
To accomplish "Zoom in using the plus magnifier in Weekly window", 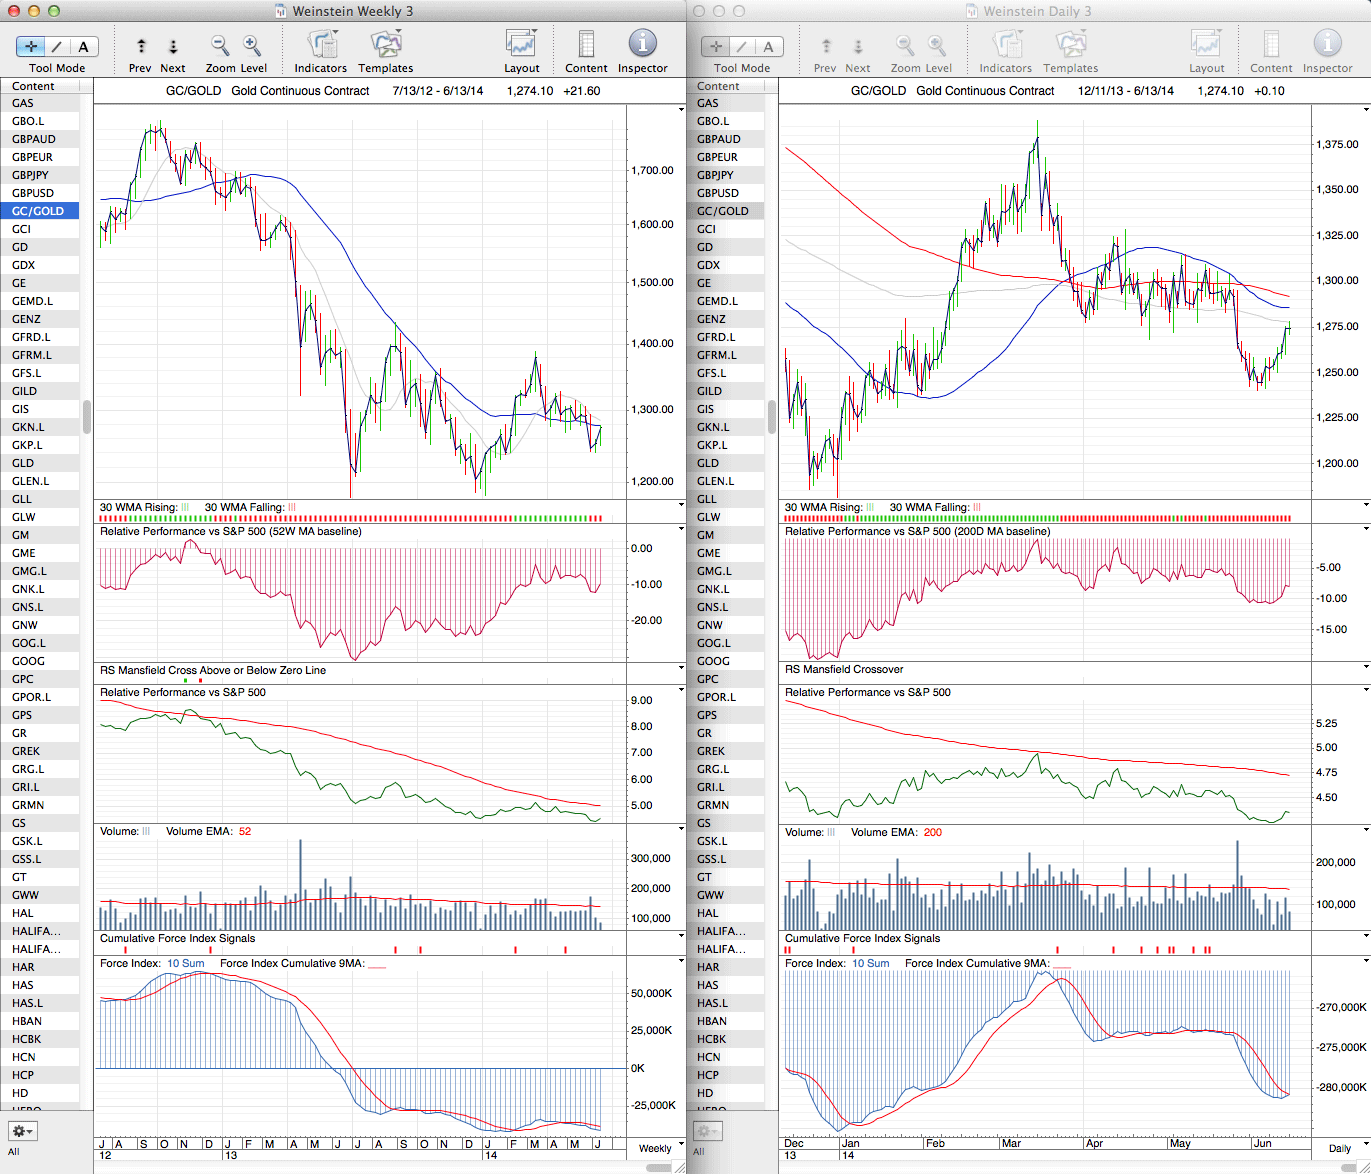I will tap(252, 45).
